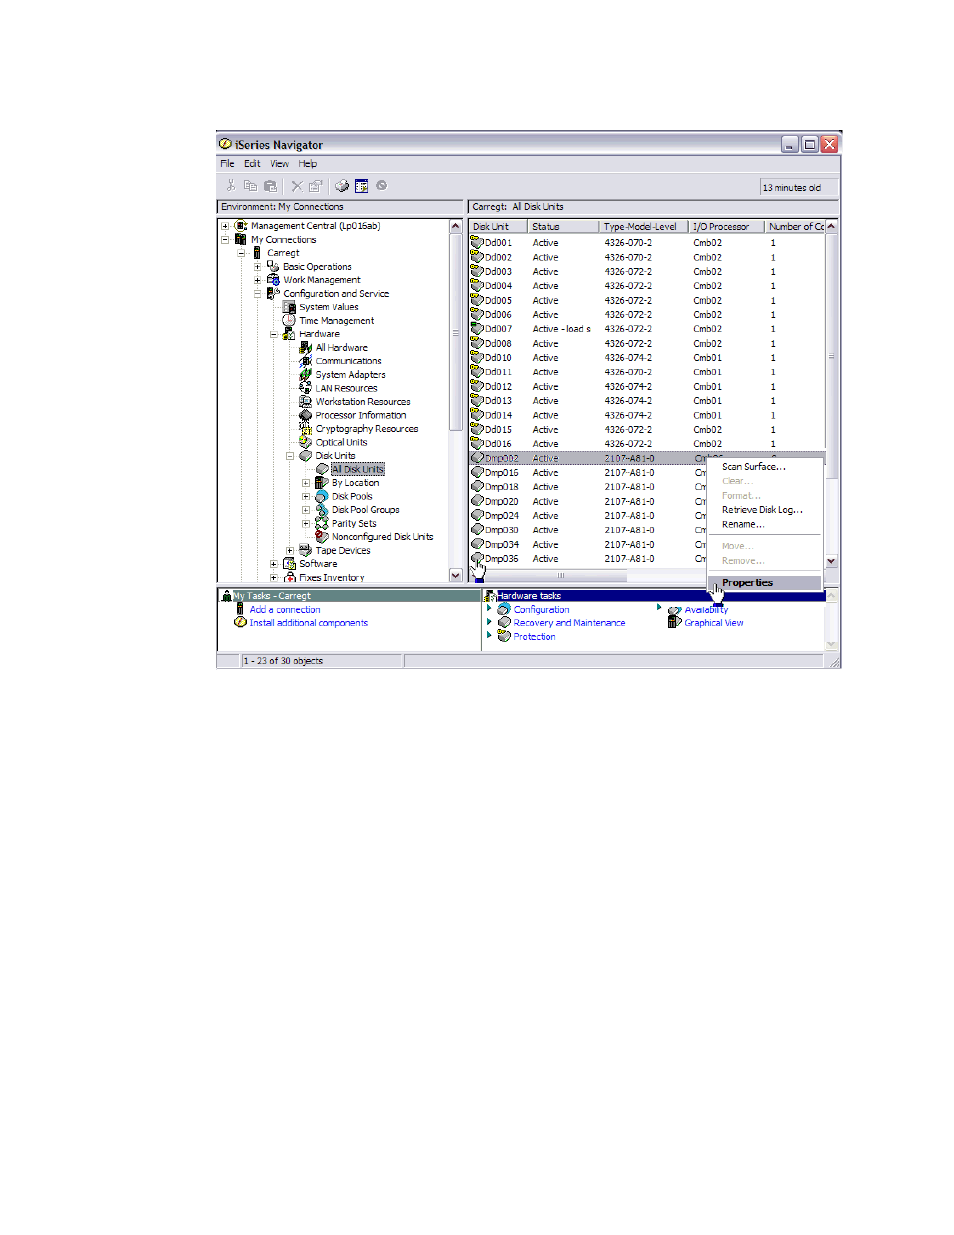This screenshot has height=1235, width=954.
Task: Click the Dd007 load source disk icon
Action: pos(477,328)
